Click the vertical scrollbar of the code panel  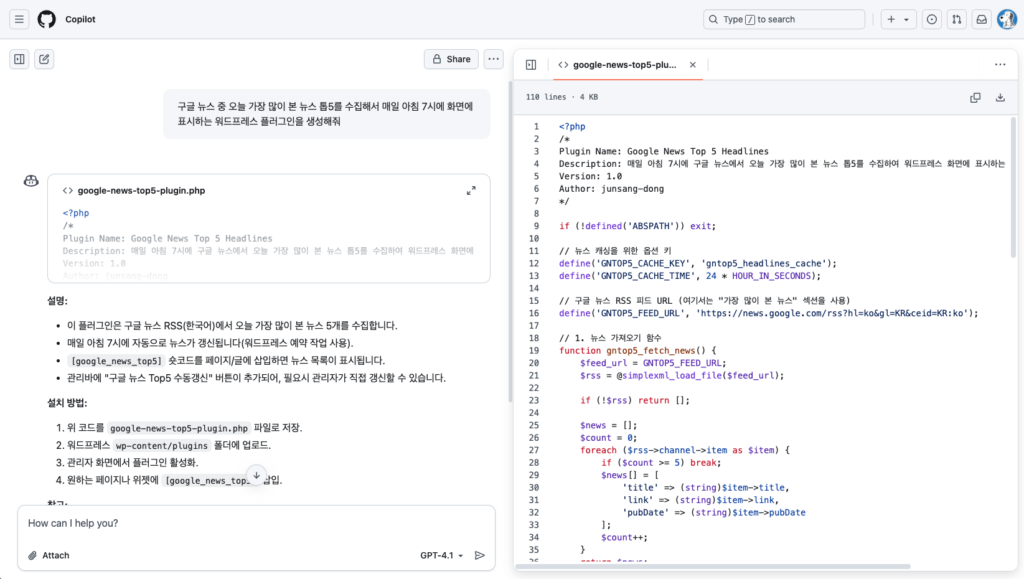(1013, 188)
